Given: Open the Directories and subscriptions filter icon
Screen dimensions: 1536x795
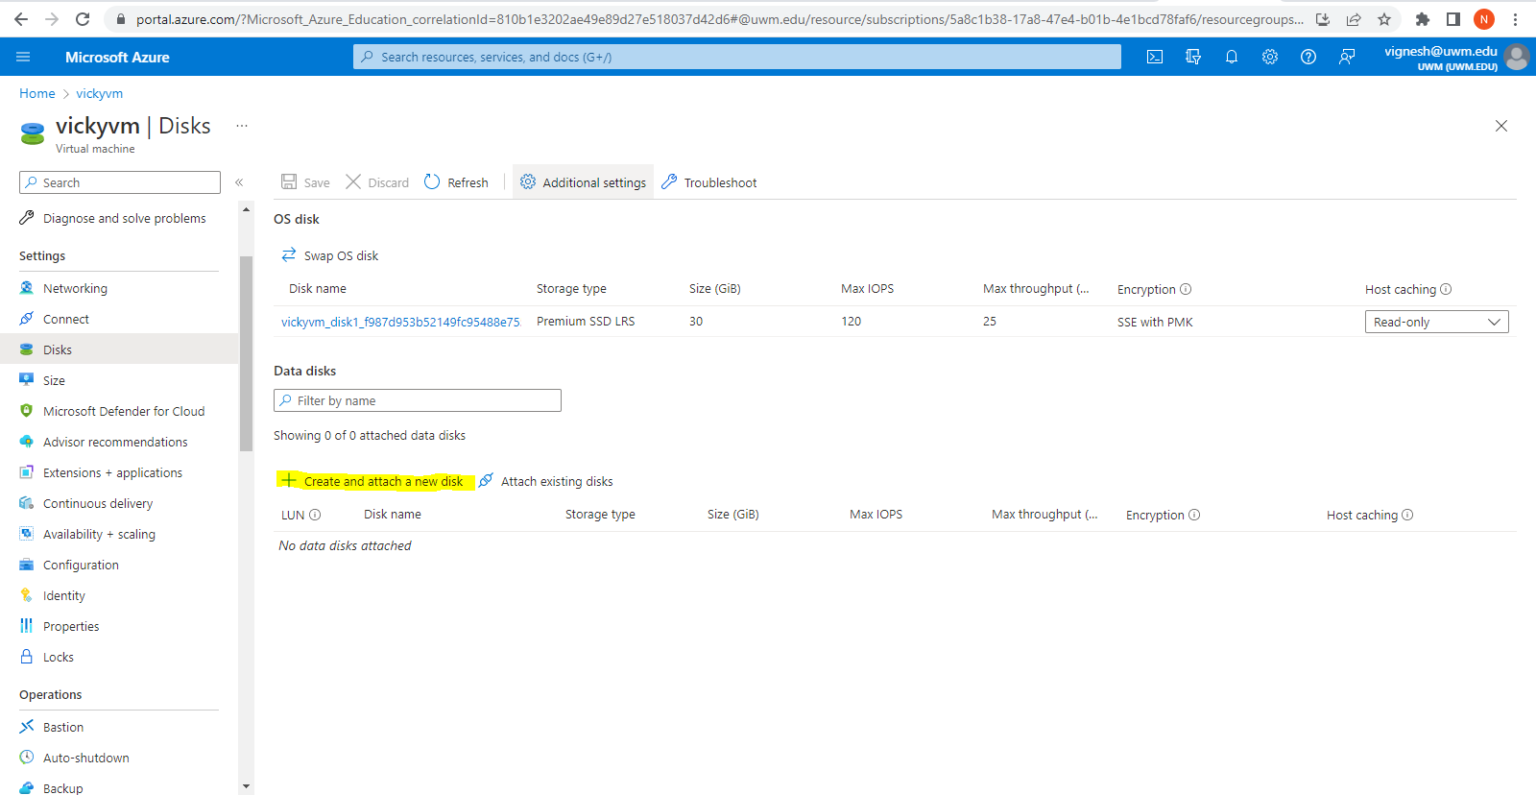Looking at the screenshot, I should click(1193, 57).
